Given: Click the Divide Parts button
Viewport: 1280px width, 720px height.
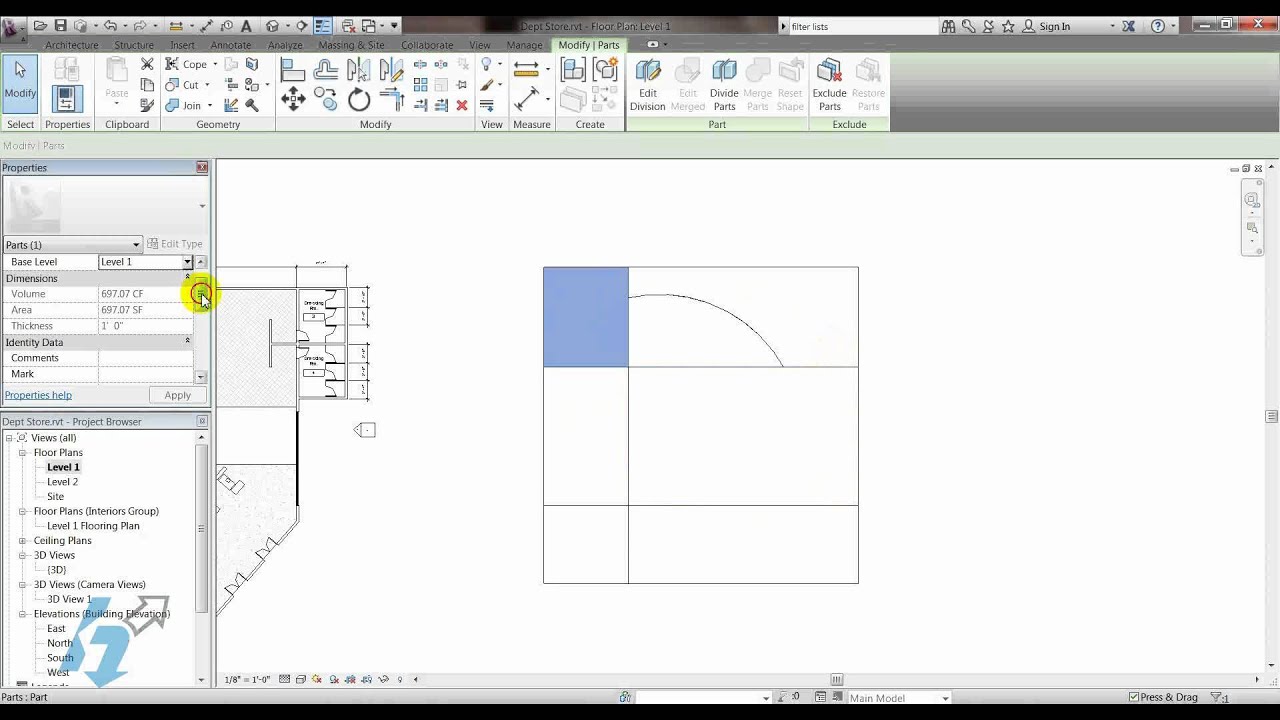Looking at the screenshot, I should point(724,85).
